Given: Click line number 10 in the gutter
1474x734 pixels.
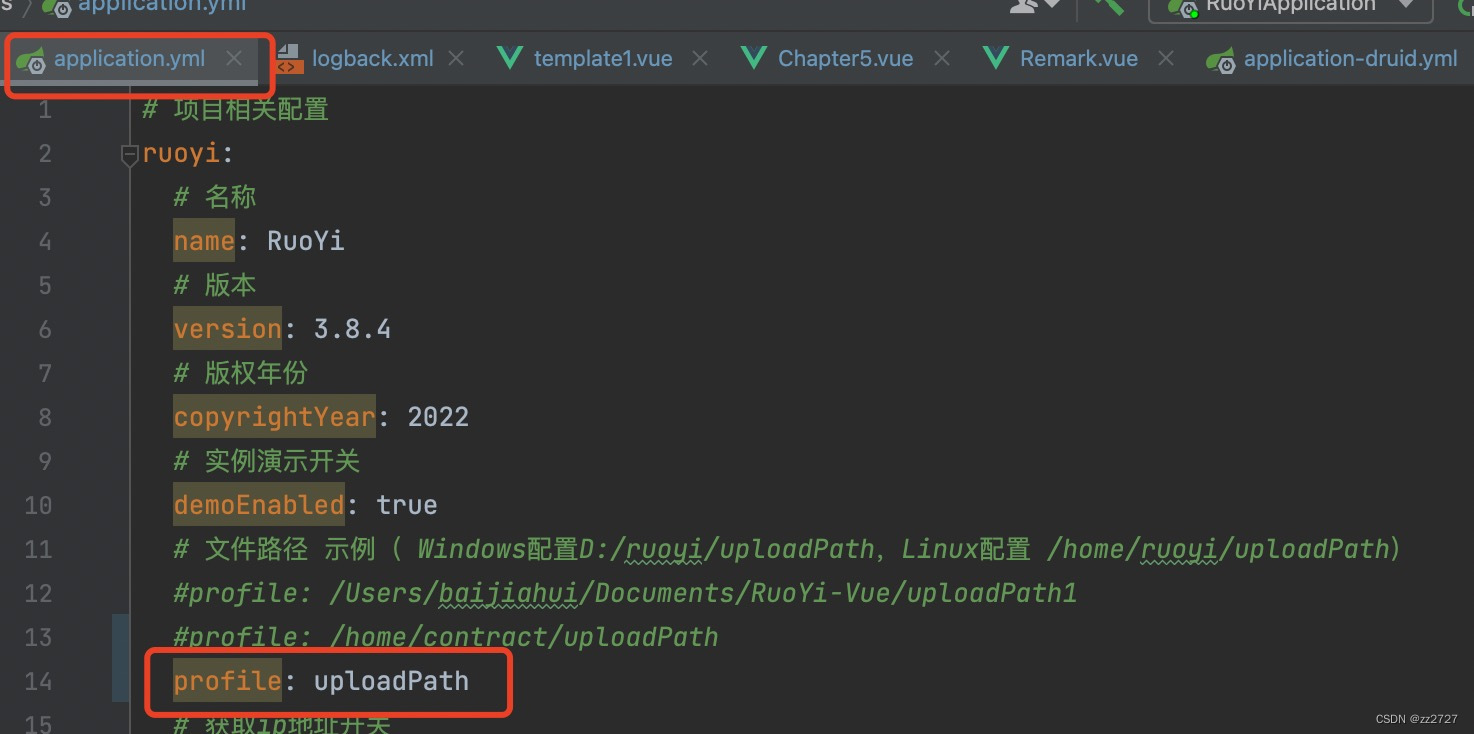Looking at the screenshot, I should 38,505.
